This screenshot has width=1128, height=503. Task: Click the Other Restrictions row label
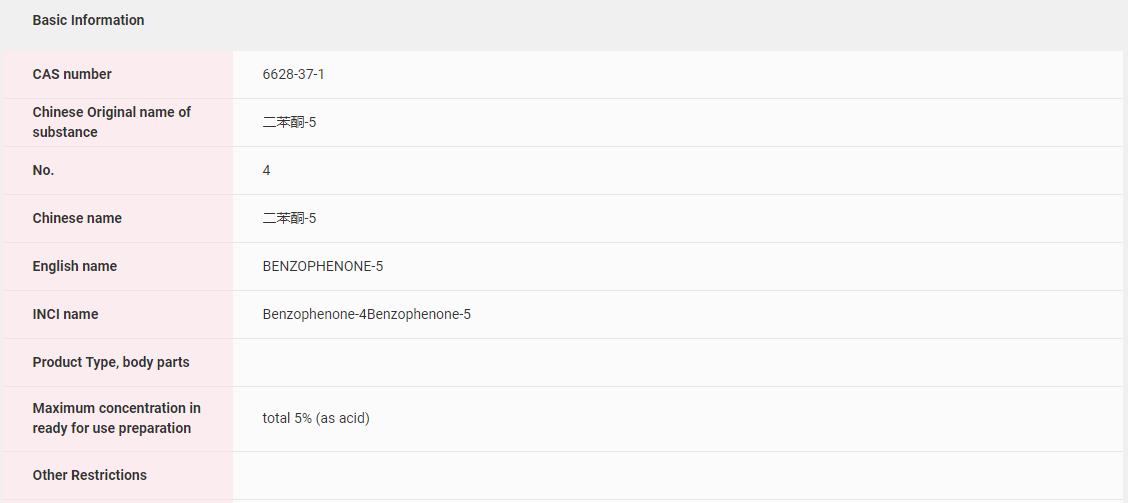click(x=89, y=475)
